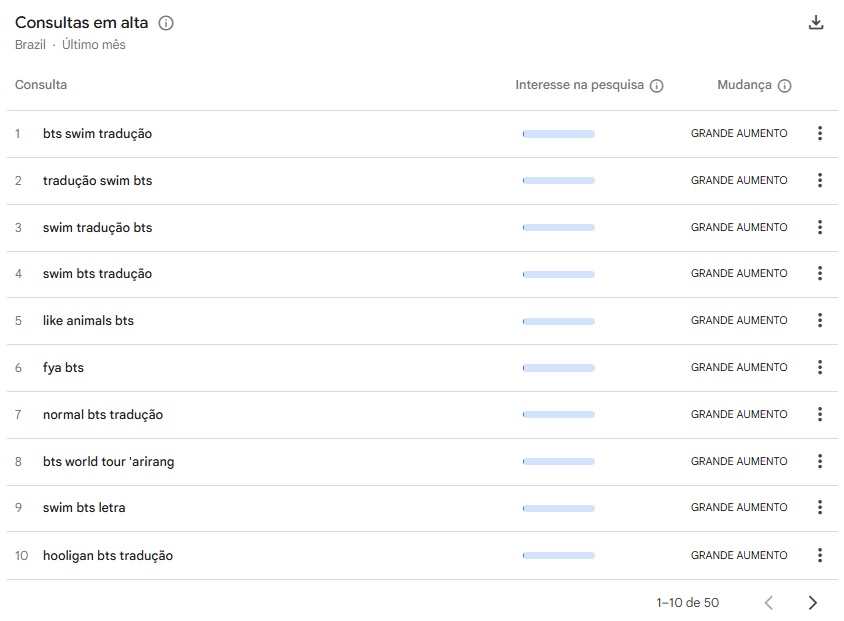The width and height of the screenshot is (844, 621).
Task: Download the Consultas em alta data
Action: (x=815, y=23)
